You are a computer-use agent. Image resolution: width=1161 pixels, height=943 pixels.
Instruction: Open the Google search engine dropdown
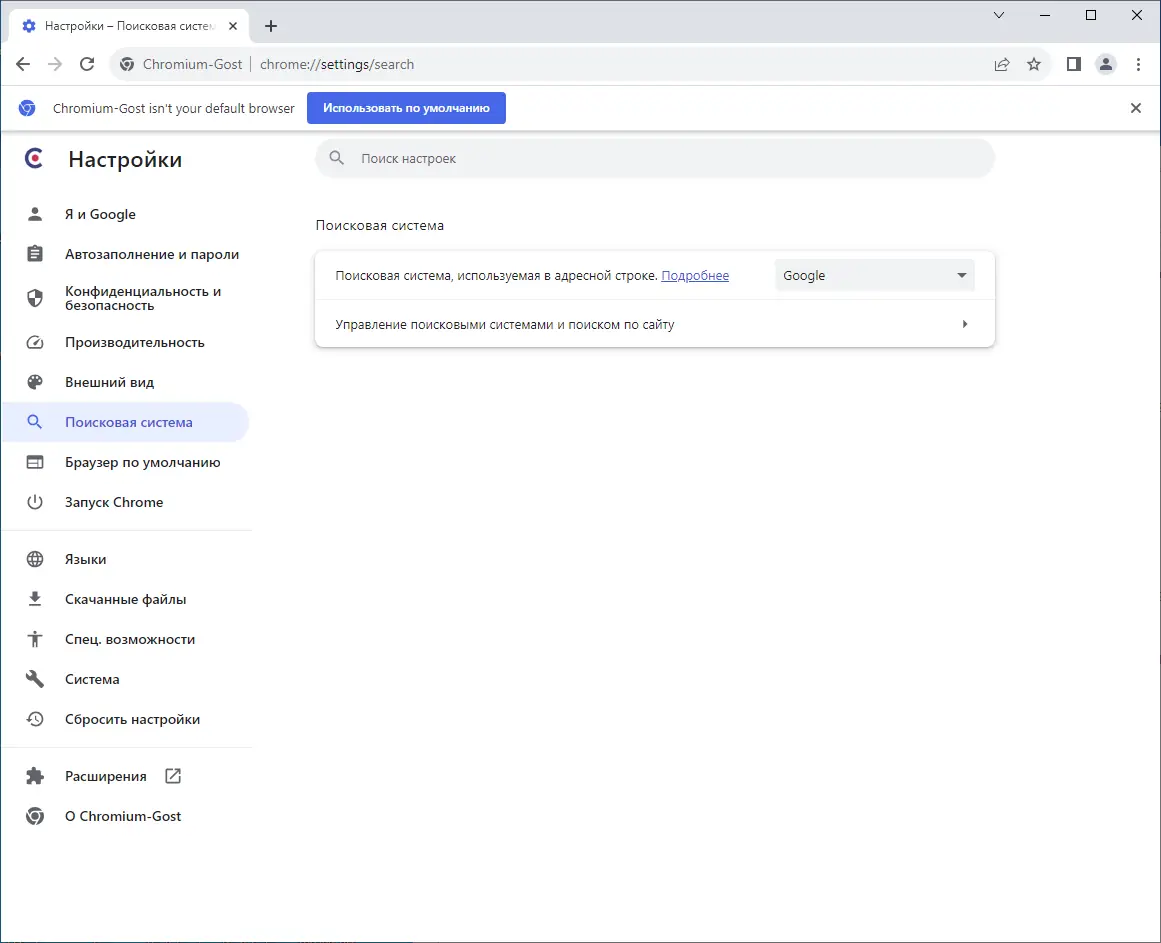(874, 275)
